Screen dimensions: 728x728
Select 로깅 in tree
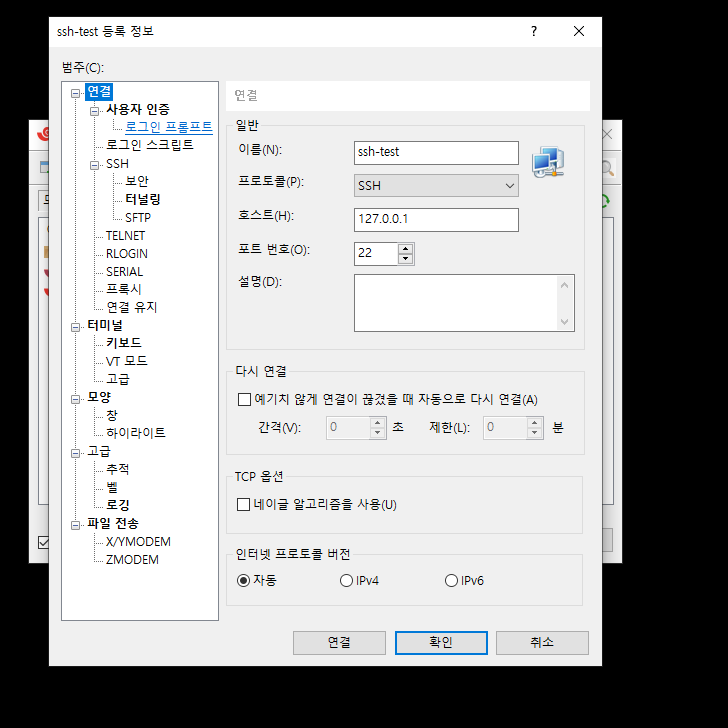point(118,505)
